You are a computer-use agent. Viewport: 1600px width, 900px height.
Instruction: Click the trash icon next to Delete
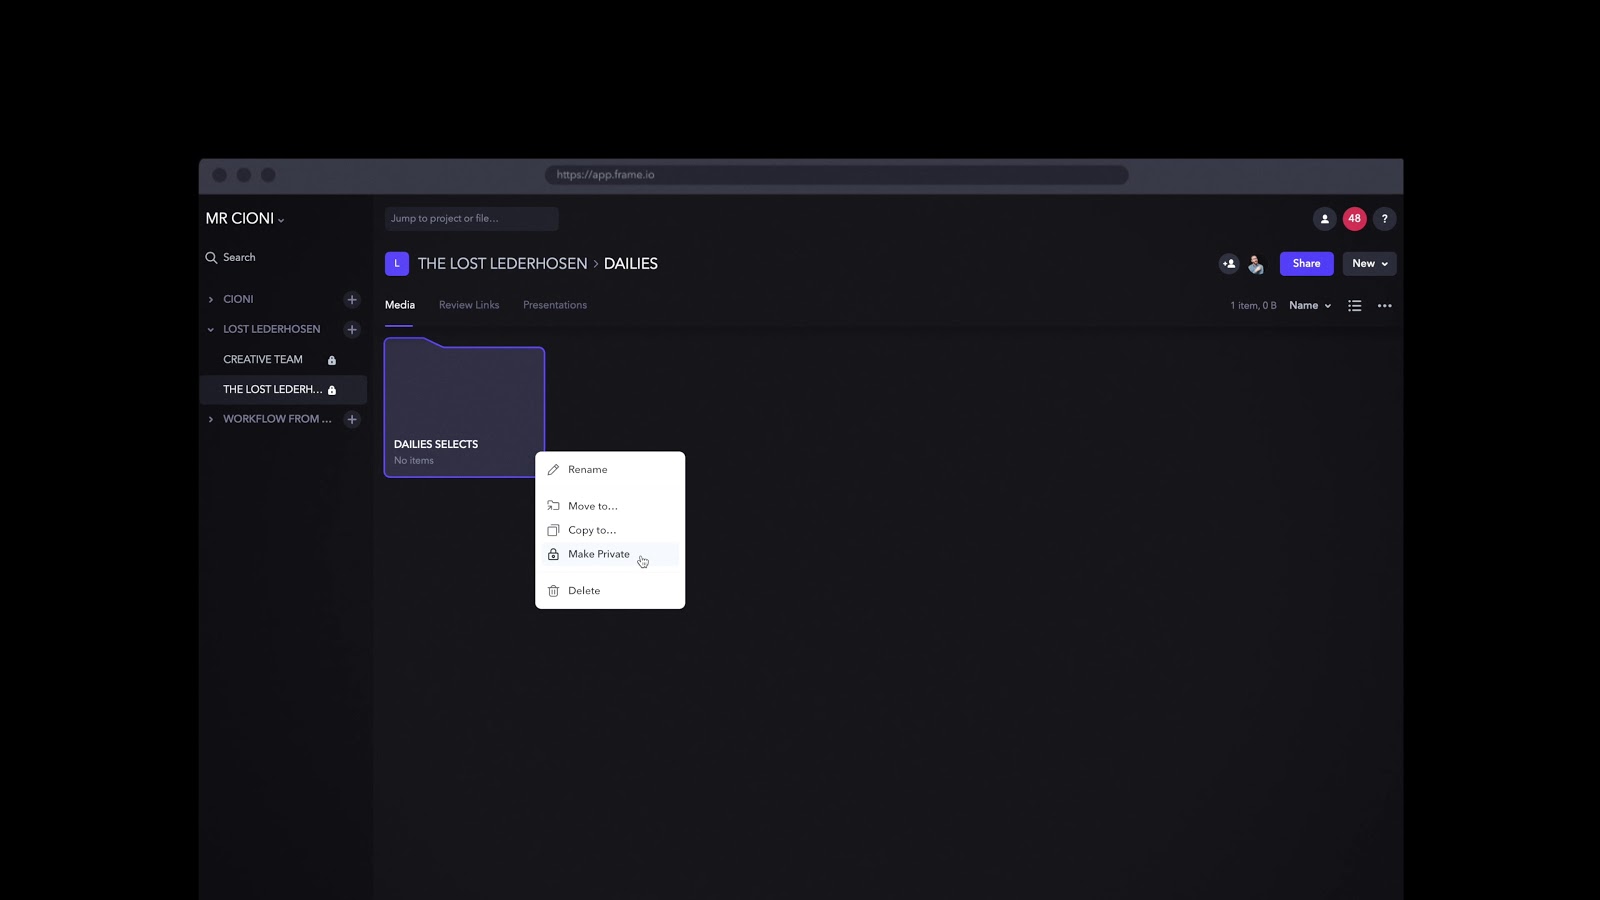pyautogui.click(x=553, y=591)
